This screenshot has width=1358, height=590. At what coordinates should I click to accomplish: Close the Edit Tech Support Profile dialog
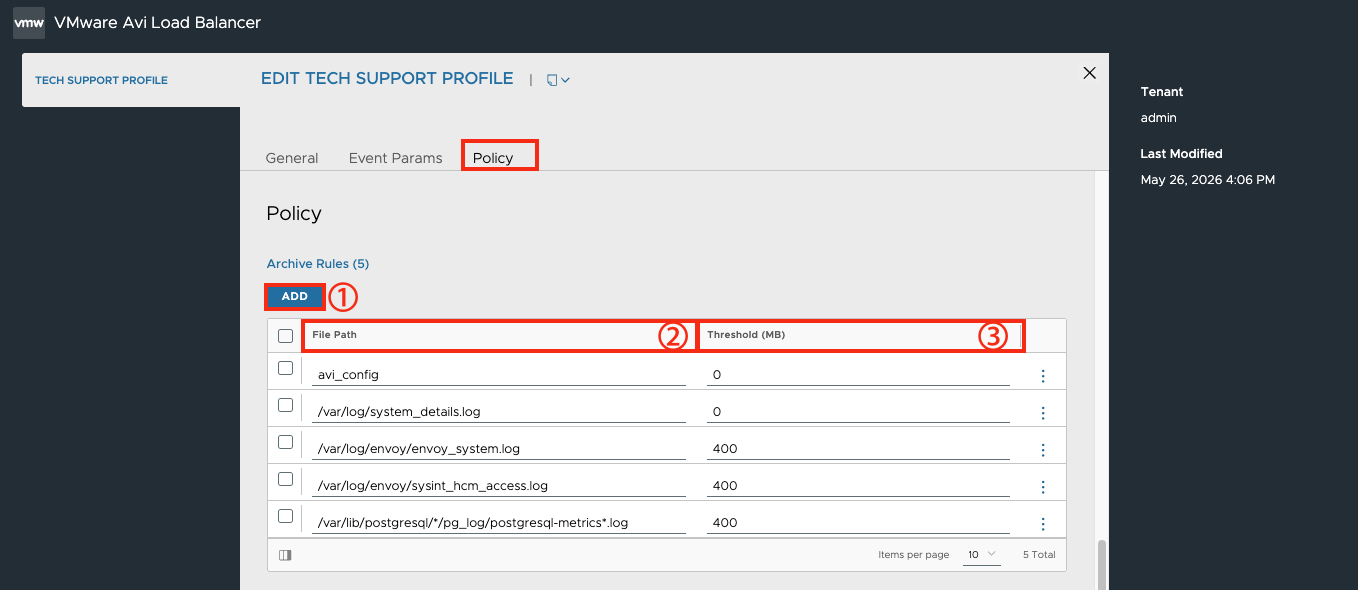point(1090,73)
